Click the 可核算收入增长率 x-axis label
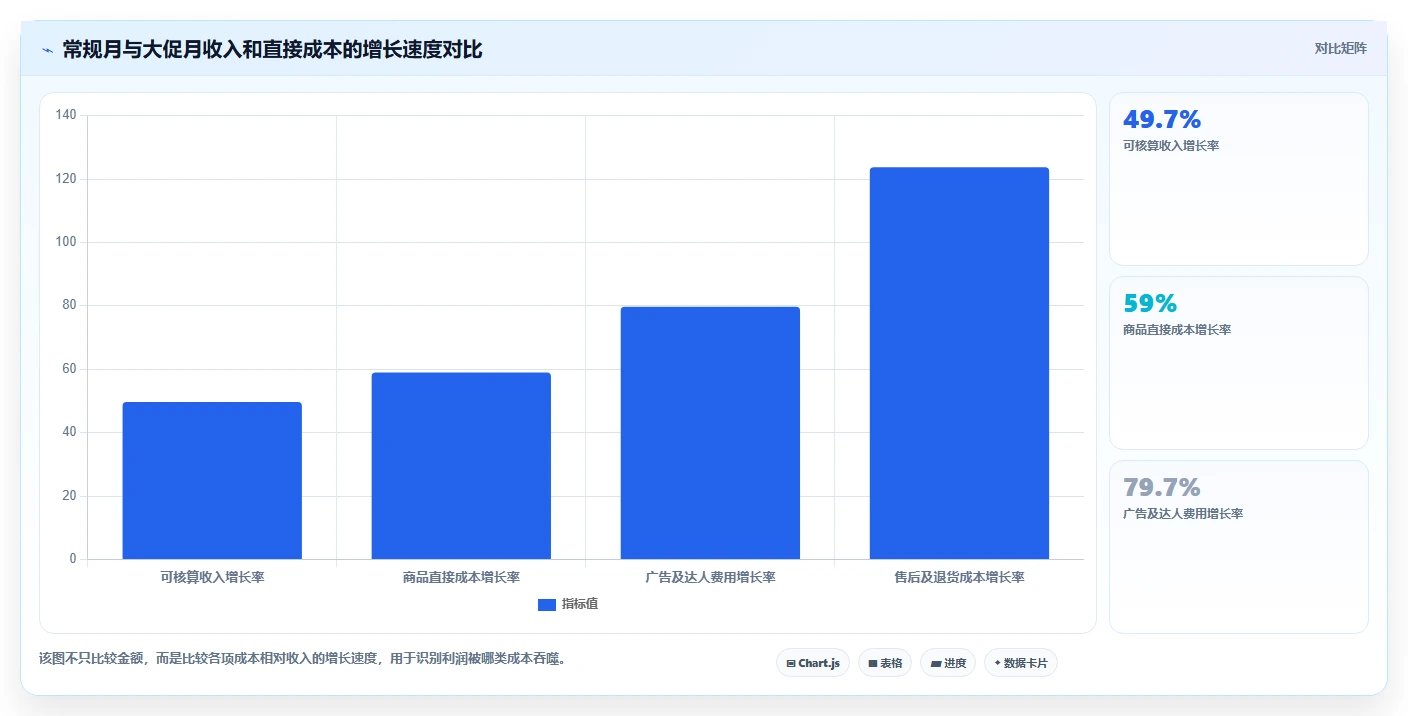This screenshot has width=1408, height=716. pos(212,578)
